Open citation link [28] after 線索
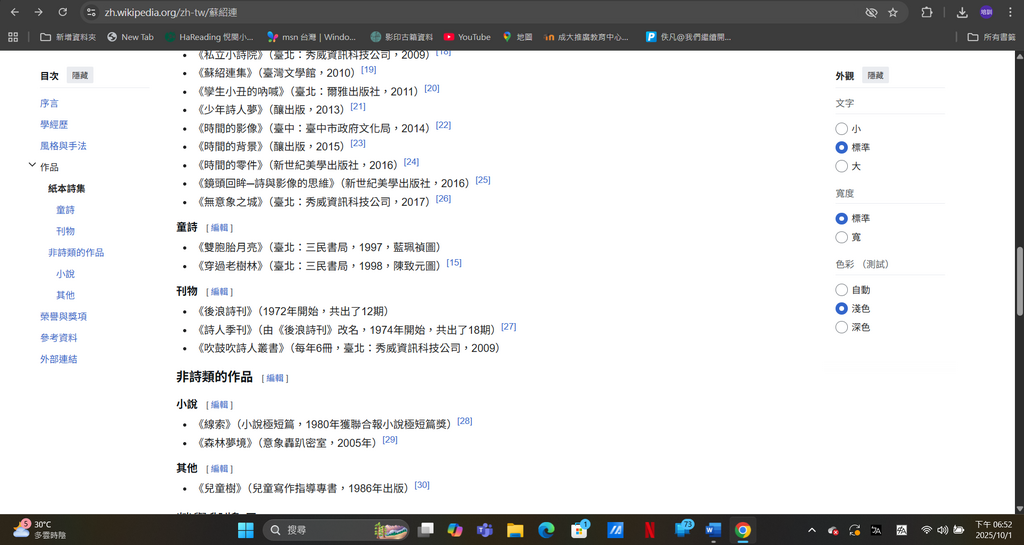Screen dimensions: 1024x545 [464, 421]
